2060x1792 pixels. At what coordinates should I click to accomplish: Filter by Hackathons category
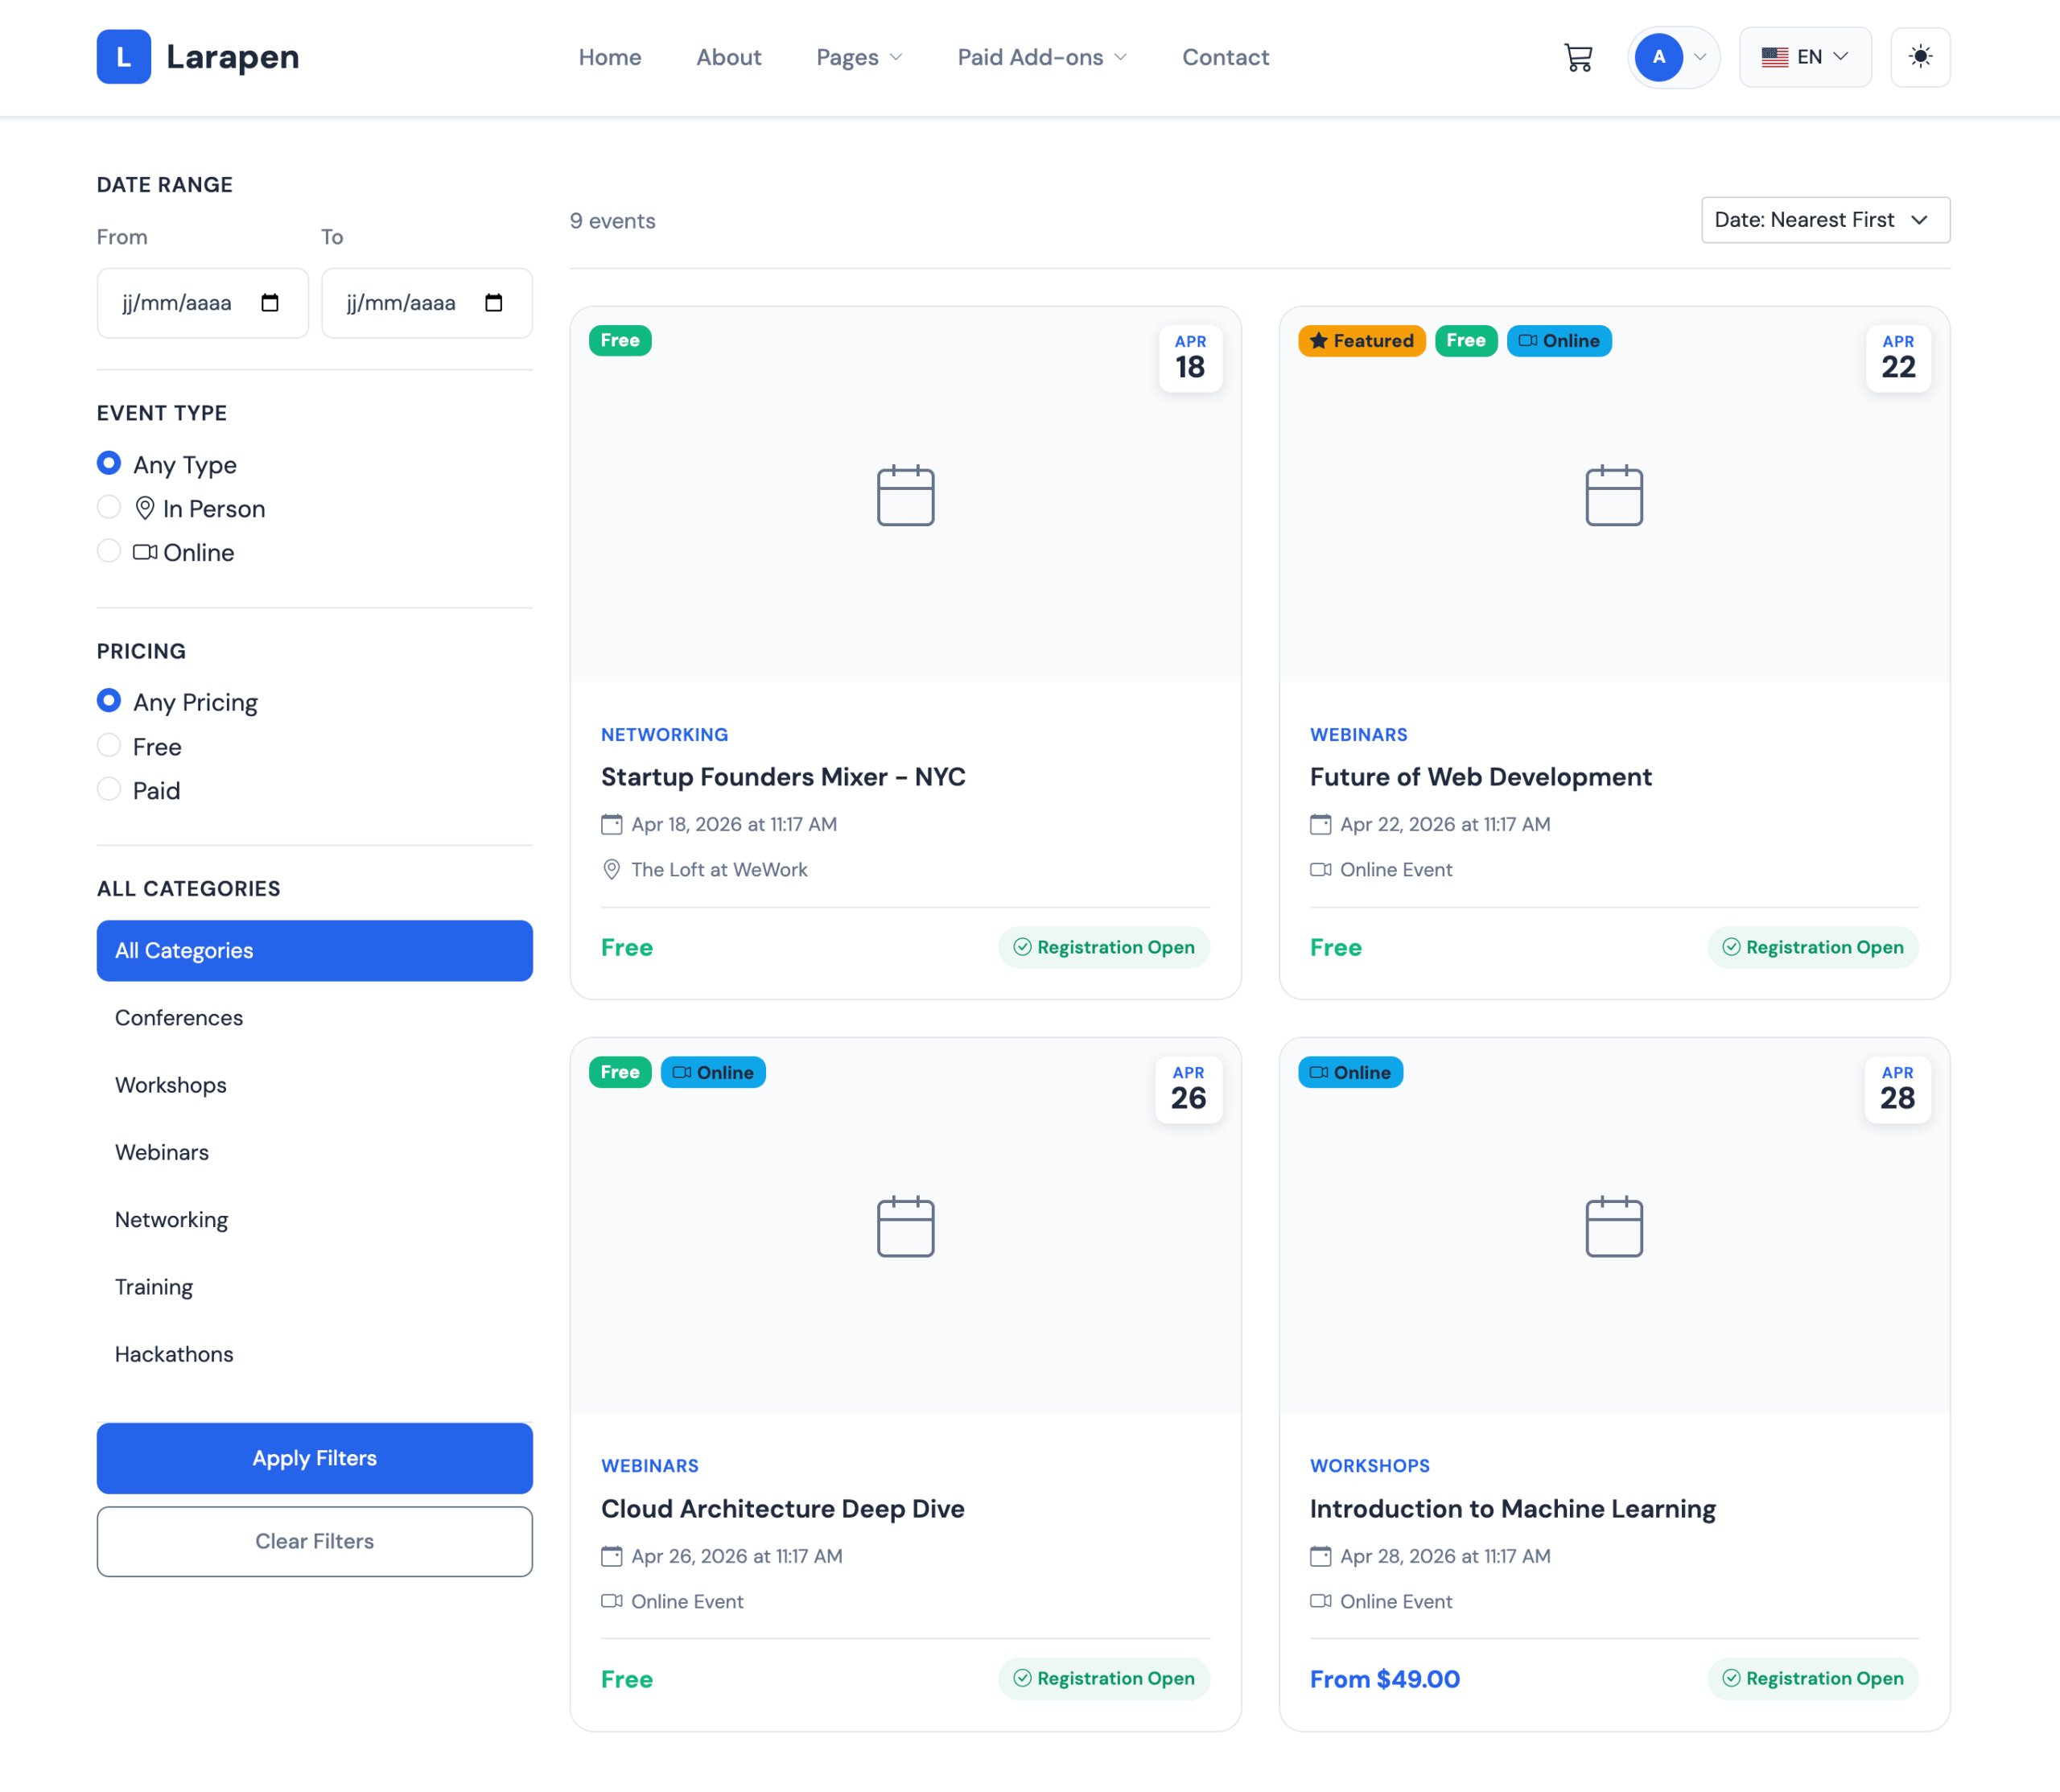coord(174,1354)
